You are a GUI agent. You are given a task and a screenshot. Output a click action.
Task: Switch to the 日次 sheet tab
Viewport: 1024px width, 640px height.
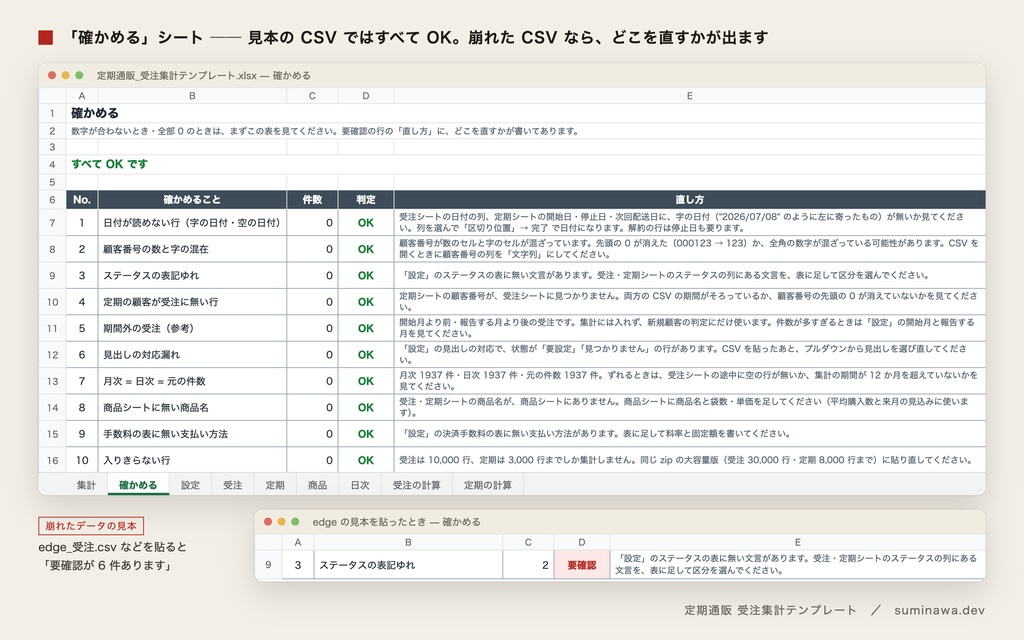[360, 485]
